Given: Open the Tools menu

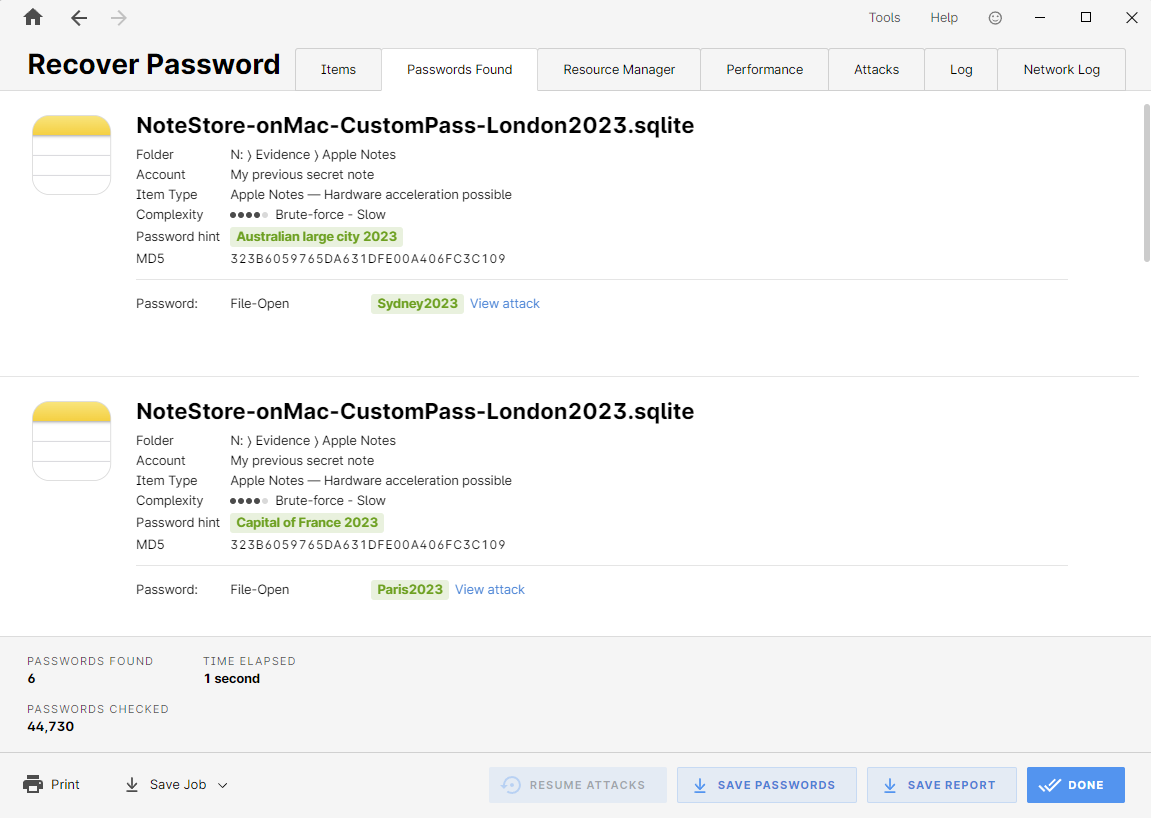Looking at the screenshot, I should coord(885,18).
